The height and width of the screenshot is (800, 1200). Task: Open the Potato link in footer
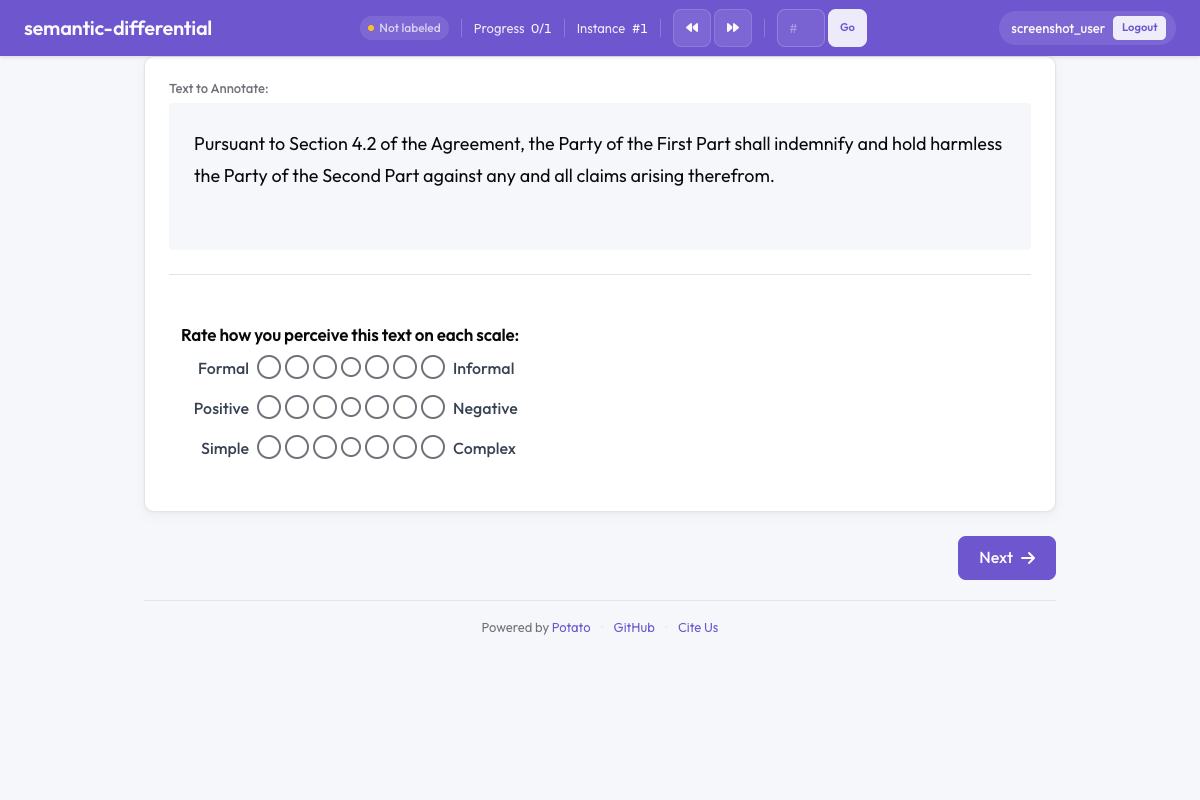[571, 628]
